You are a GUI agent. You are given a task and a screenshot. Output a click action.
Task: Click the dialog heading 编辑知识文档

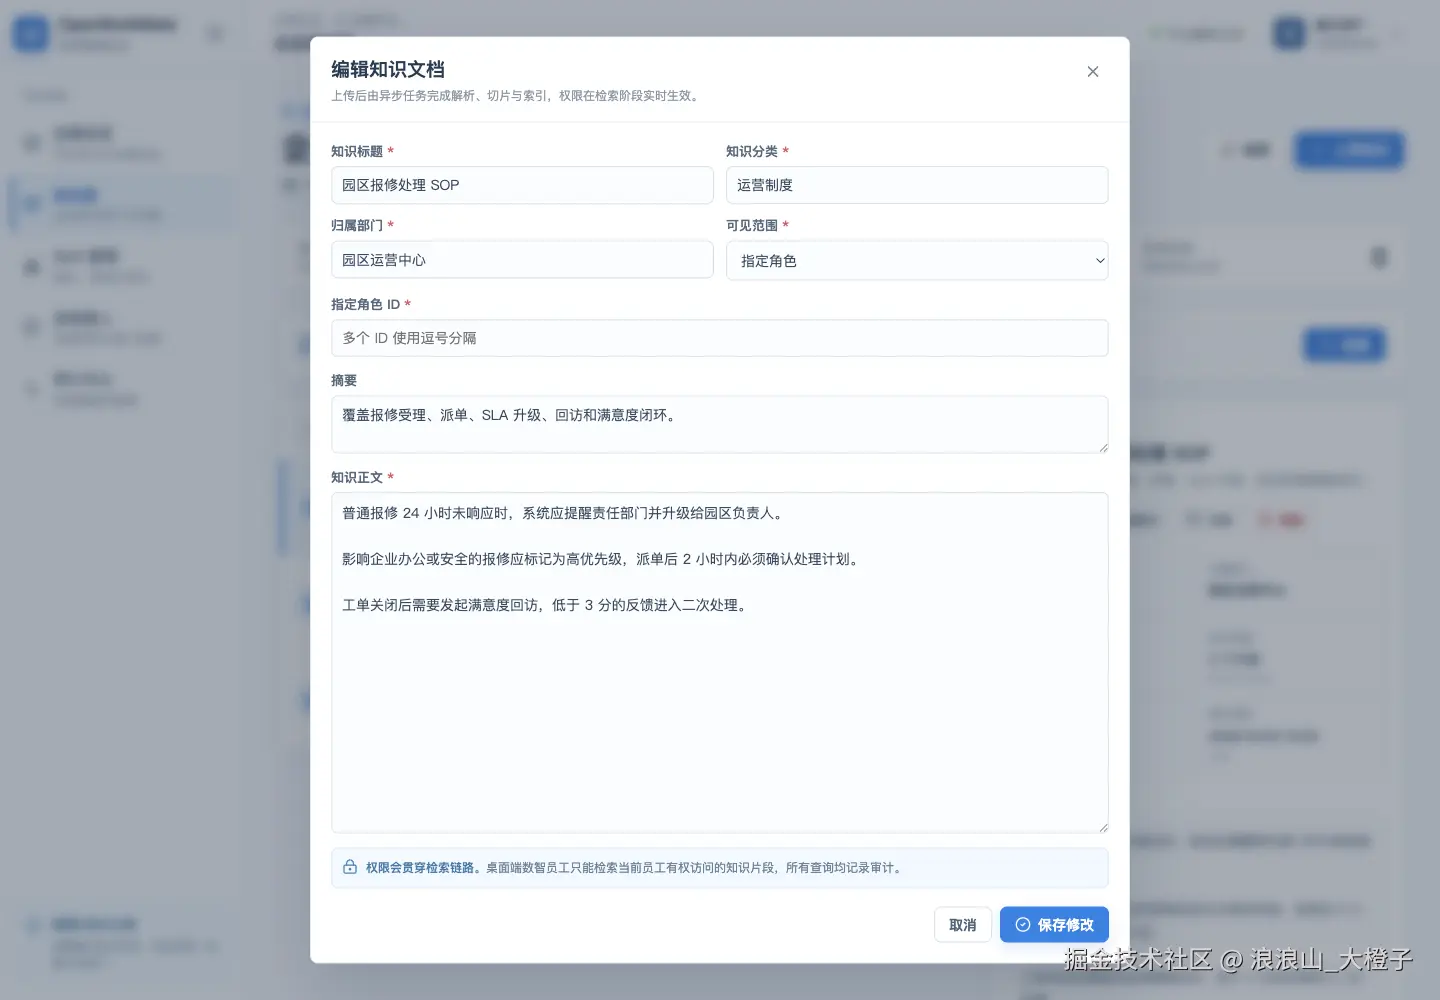tap(388, 69)
